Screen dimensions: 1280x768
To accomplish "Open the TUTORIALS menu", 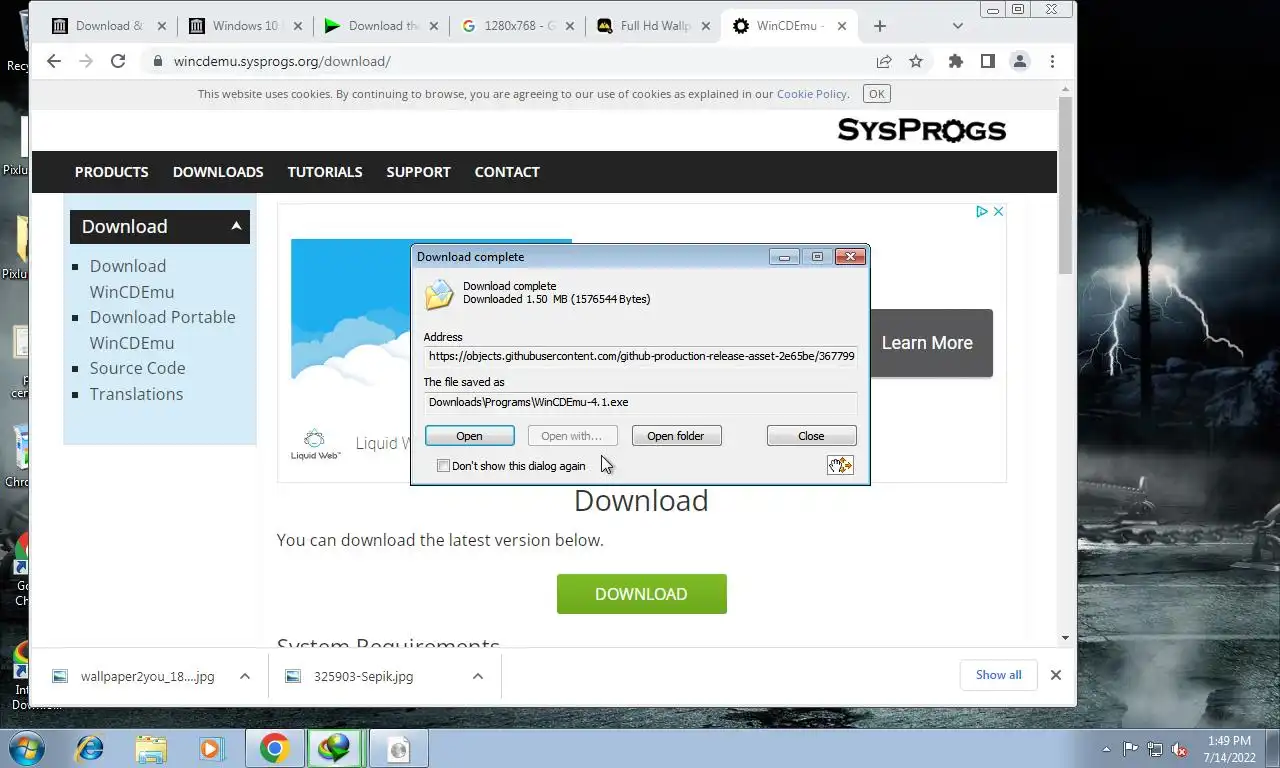I will click(x=325, y=172).
